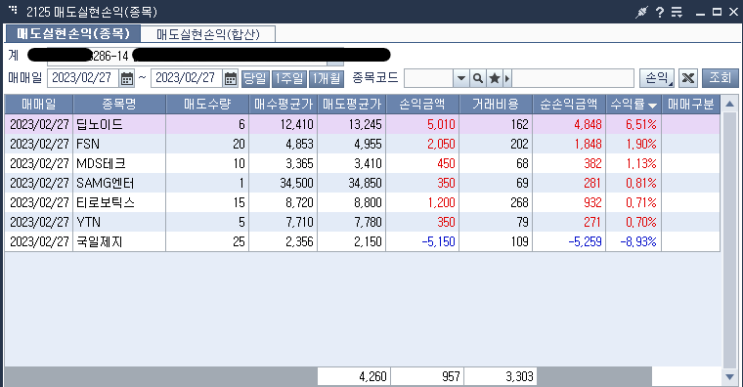Click the 268 transaction cost cell
The height and width of the screenshot is (387, 743).
click(x=496, y=203)
